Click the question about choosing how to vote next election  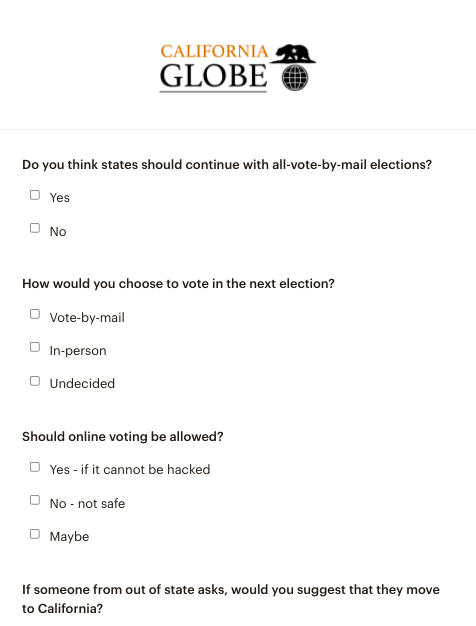pyautogui.click(x=178, y=284)
